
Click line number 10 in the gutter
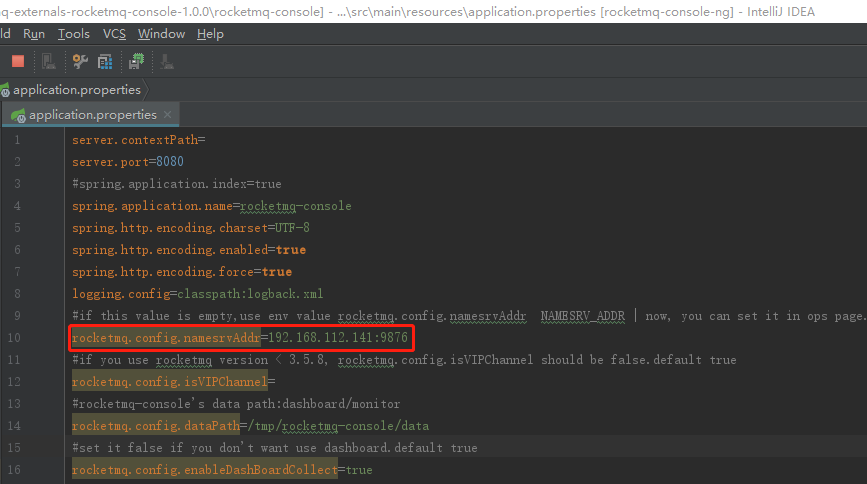(14, 337)
